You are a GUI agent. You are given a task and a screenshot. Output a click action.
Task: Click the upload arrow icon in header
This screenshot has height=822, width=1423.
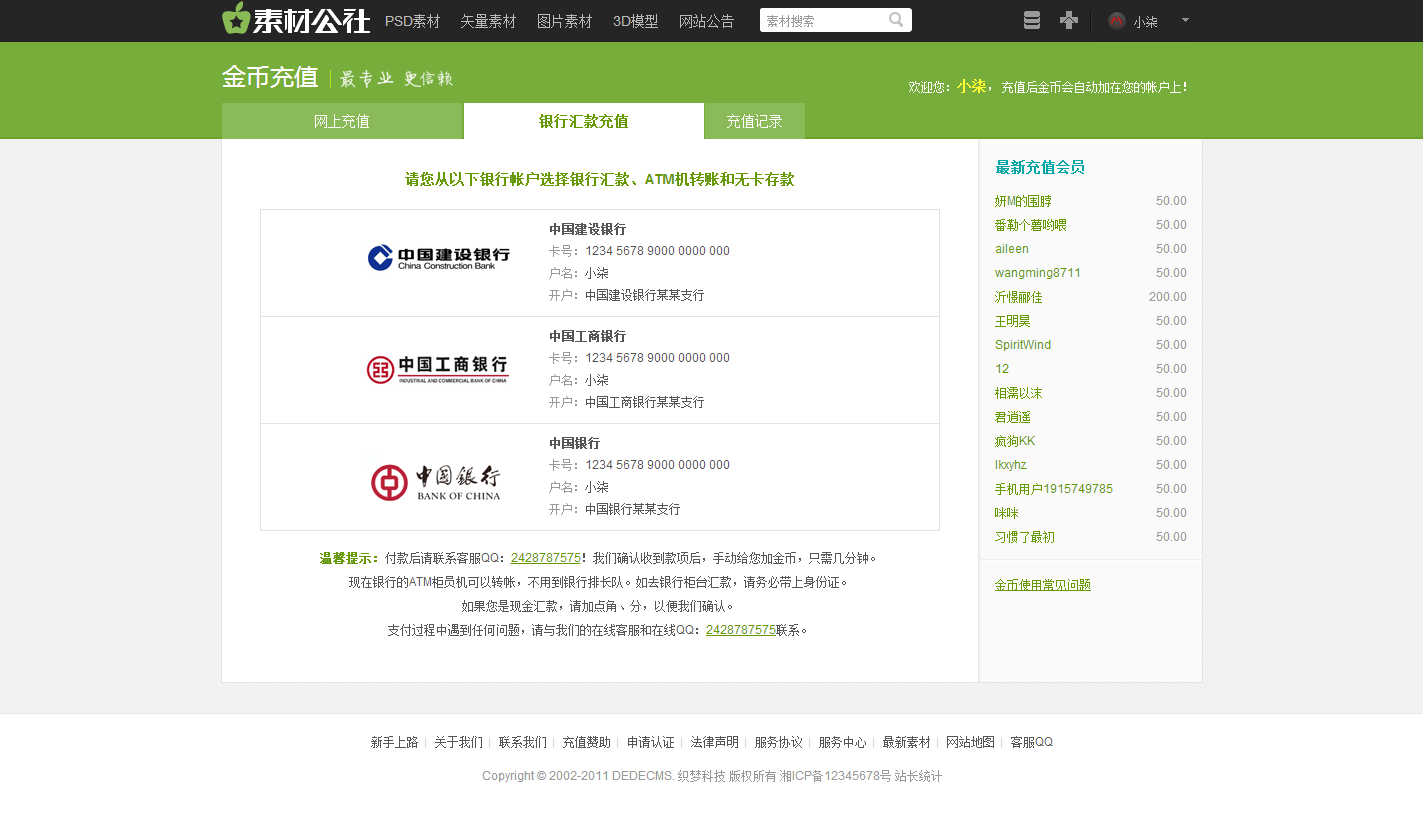click(x=1069, y=21)
